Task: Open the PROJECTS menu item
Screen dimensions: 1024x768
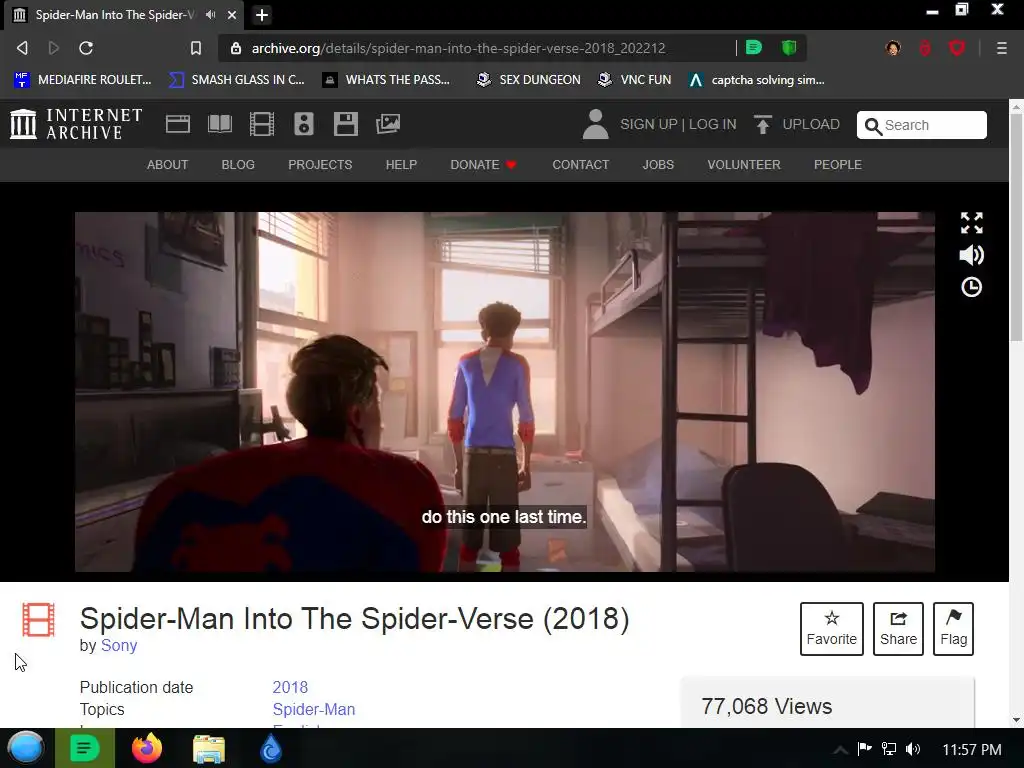Action: [320, 165]
